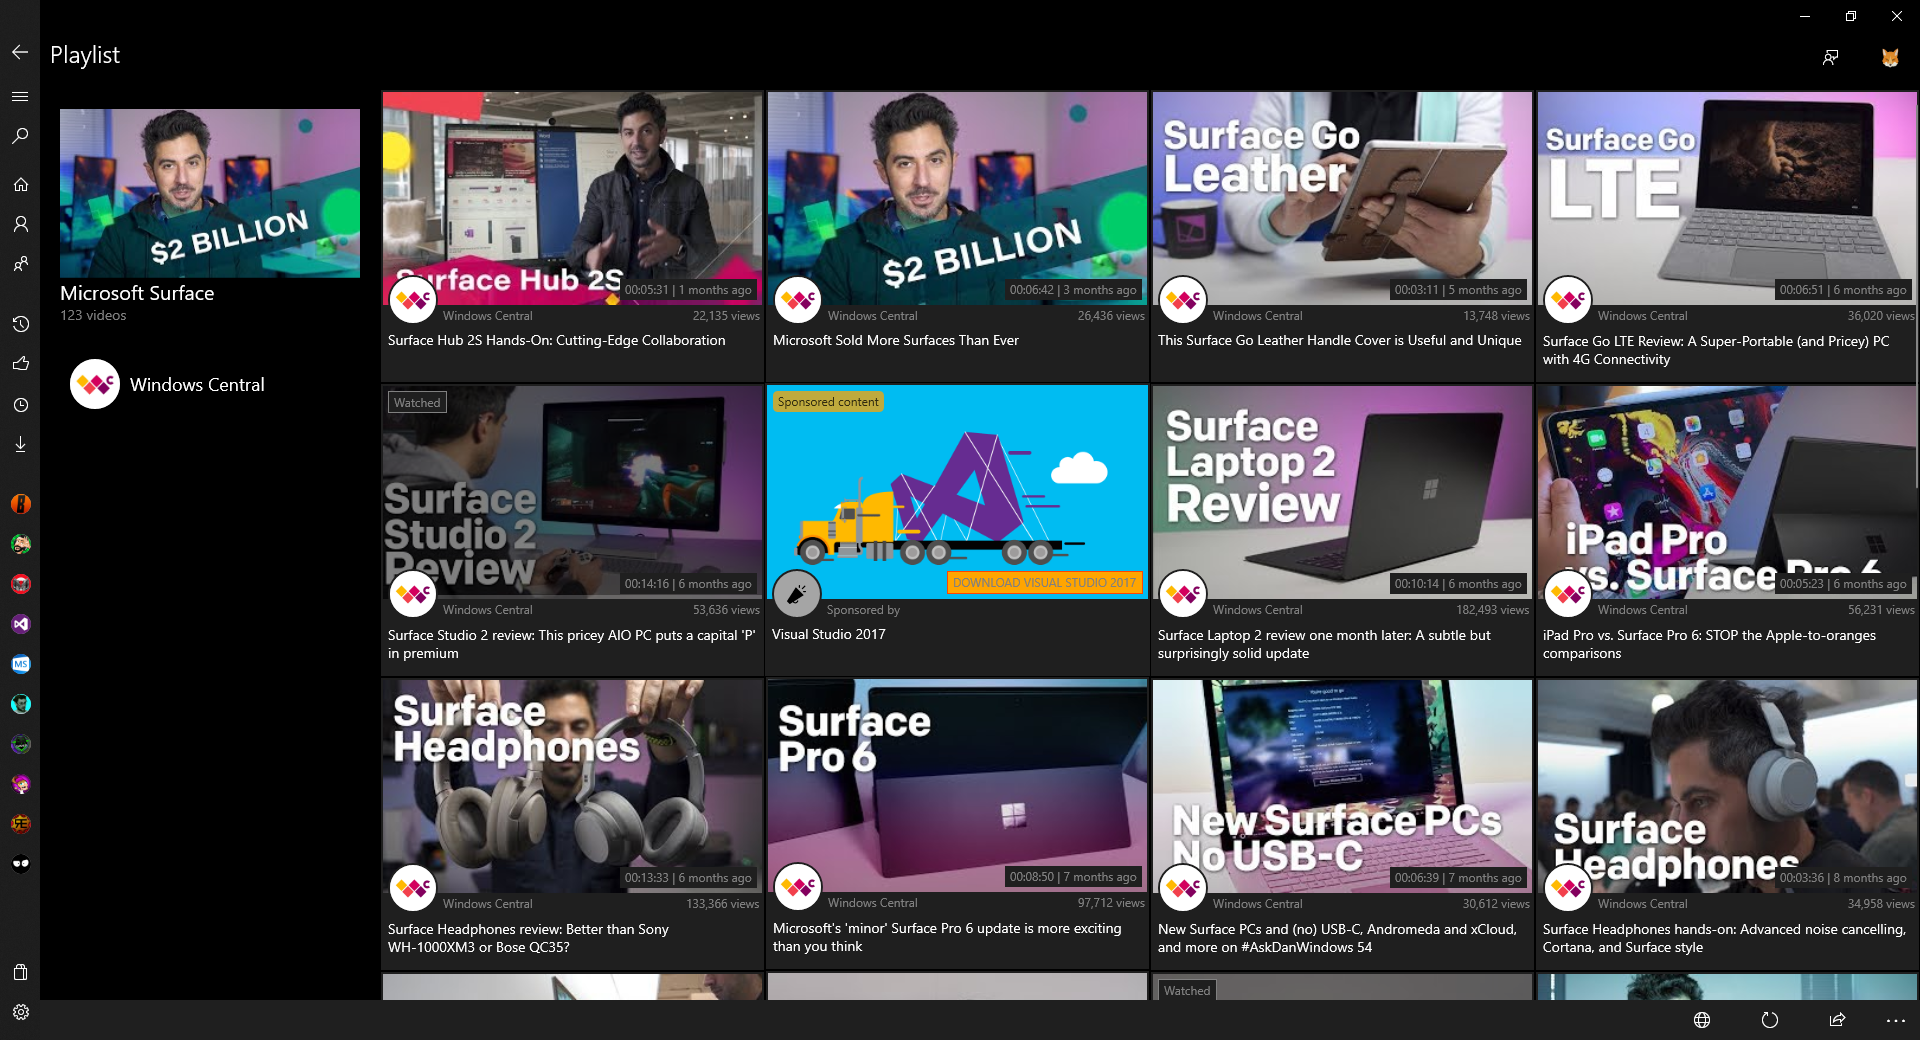This screenshot has height=1040, width=1920.
Task: Select the Surface Go LTE review thumbnail
Action: [1726, 197]
